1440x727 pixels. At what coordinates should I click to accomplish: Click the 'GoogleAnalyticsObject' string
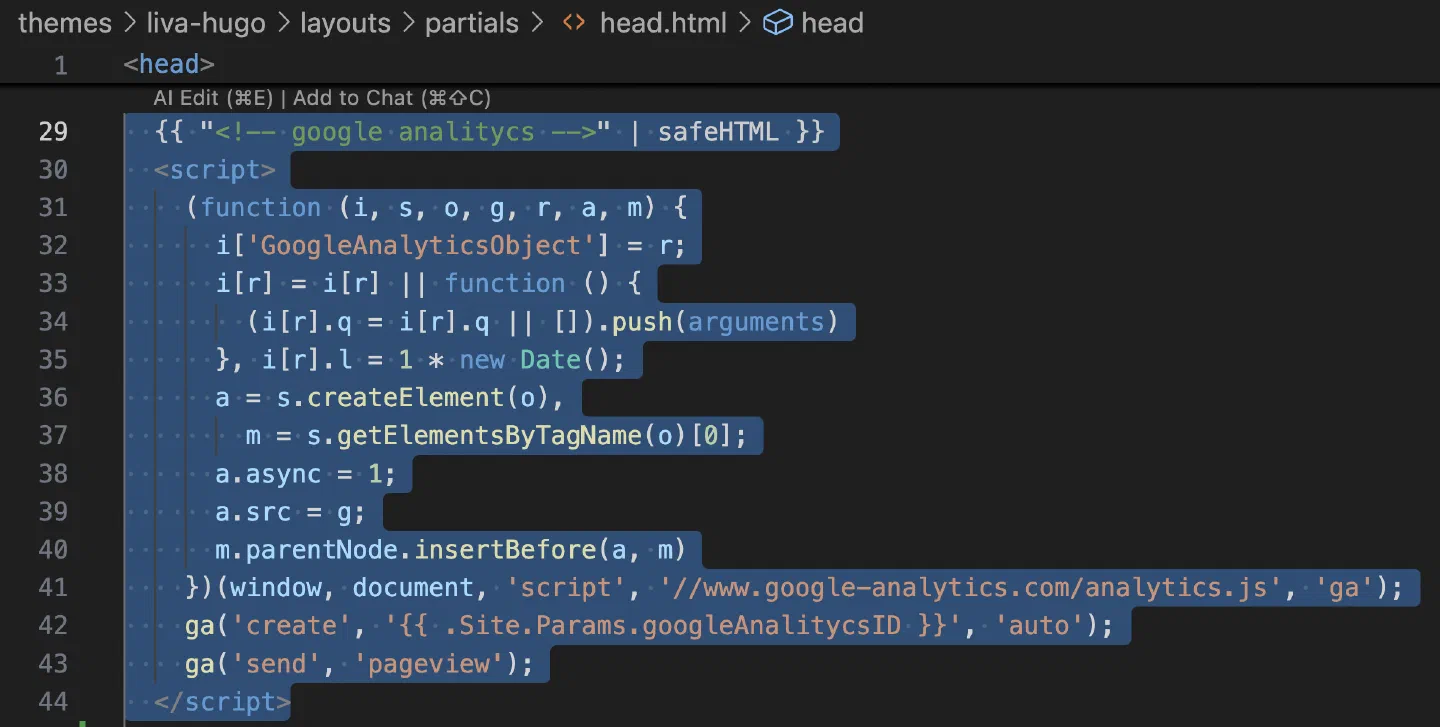(x=420, y=245)
